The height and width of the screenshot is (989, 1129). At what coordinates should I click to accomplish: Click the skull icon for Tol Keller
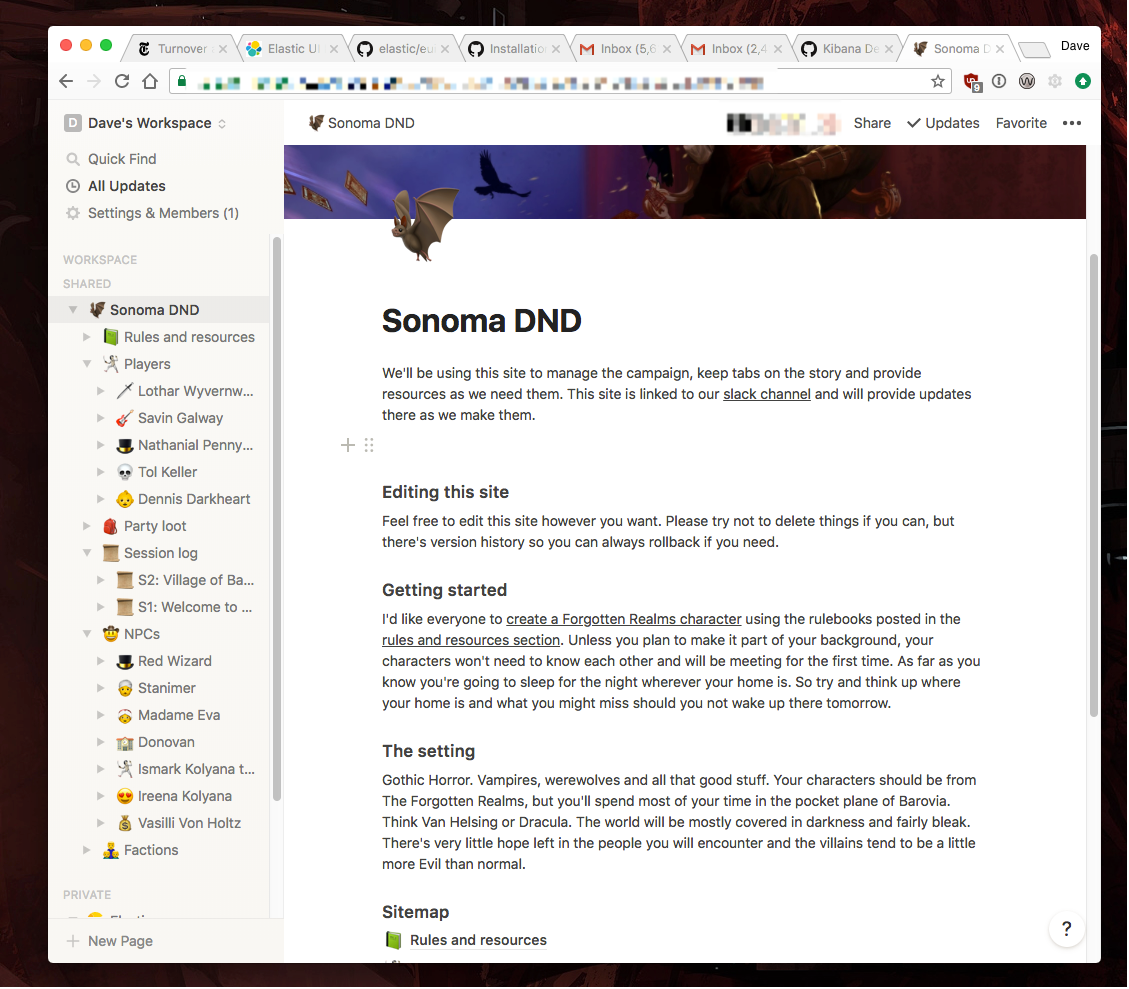[x=125, y=472]
